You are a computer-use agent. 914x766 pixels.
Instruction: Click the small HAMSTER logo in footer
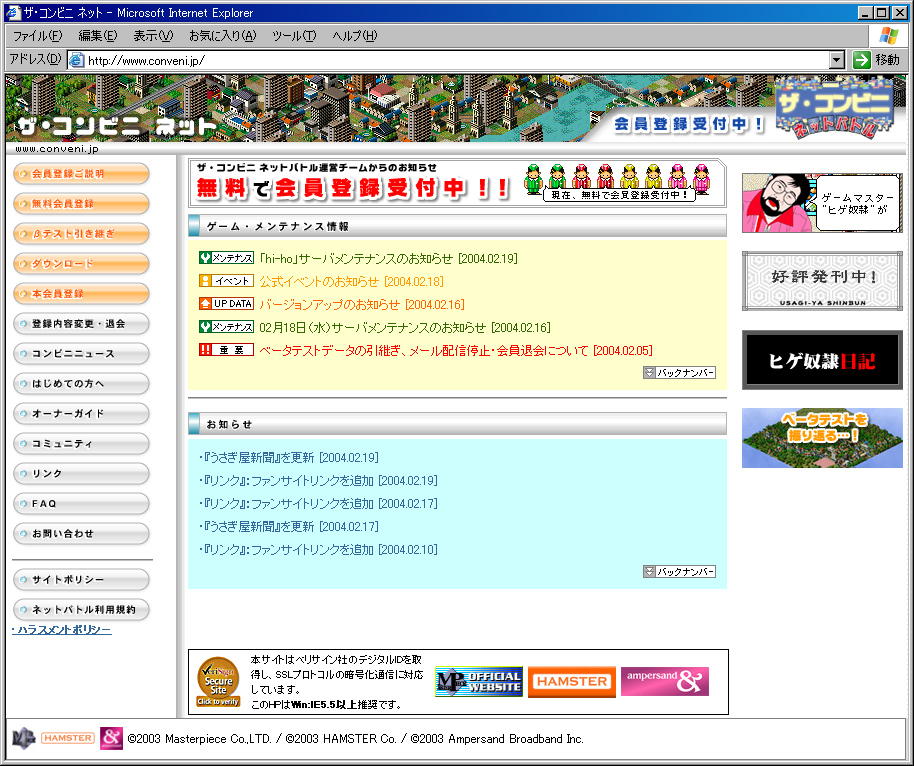[68, 739]
